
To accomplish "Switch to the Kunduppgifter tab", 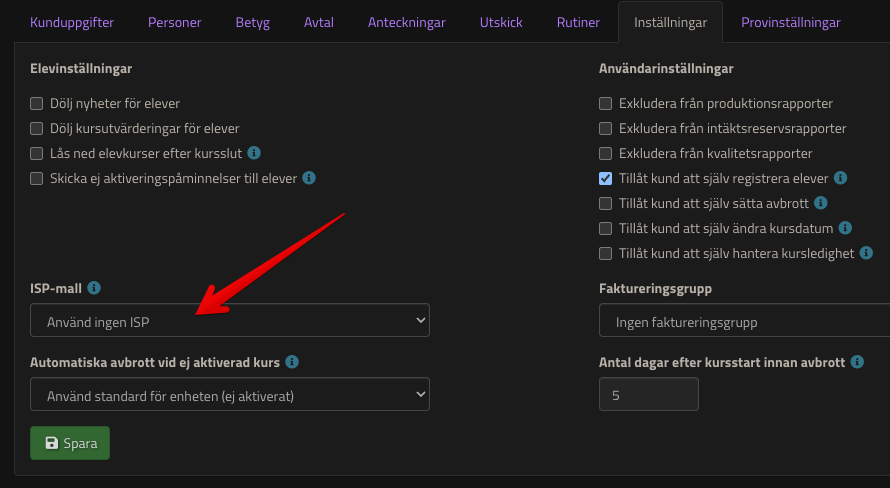I will [73, 22].
